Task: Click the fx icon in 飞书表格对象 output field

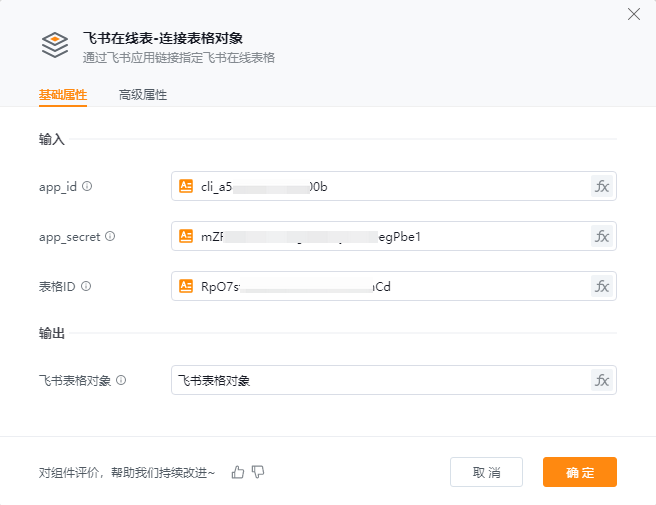Action: (x=602, y=380)
